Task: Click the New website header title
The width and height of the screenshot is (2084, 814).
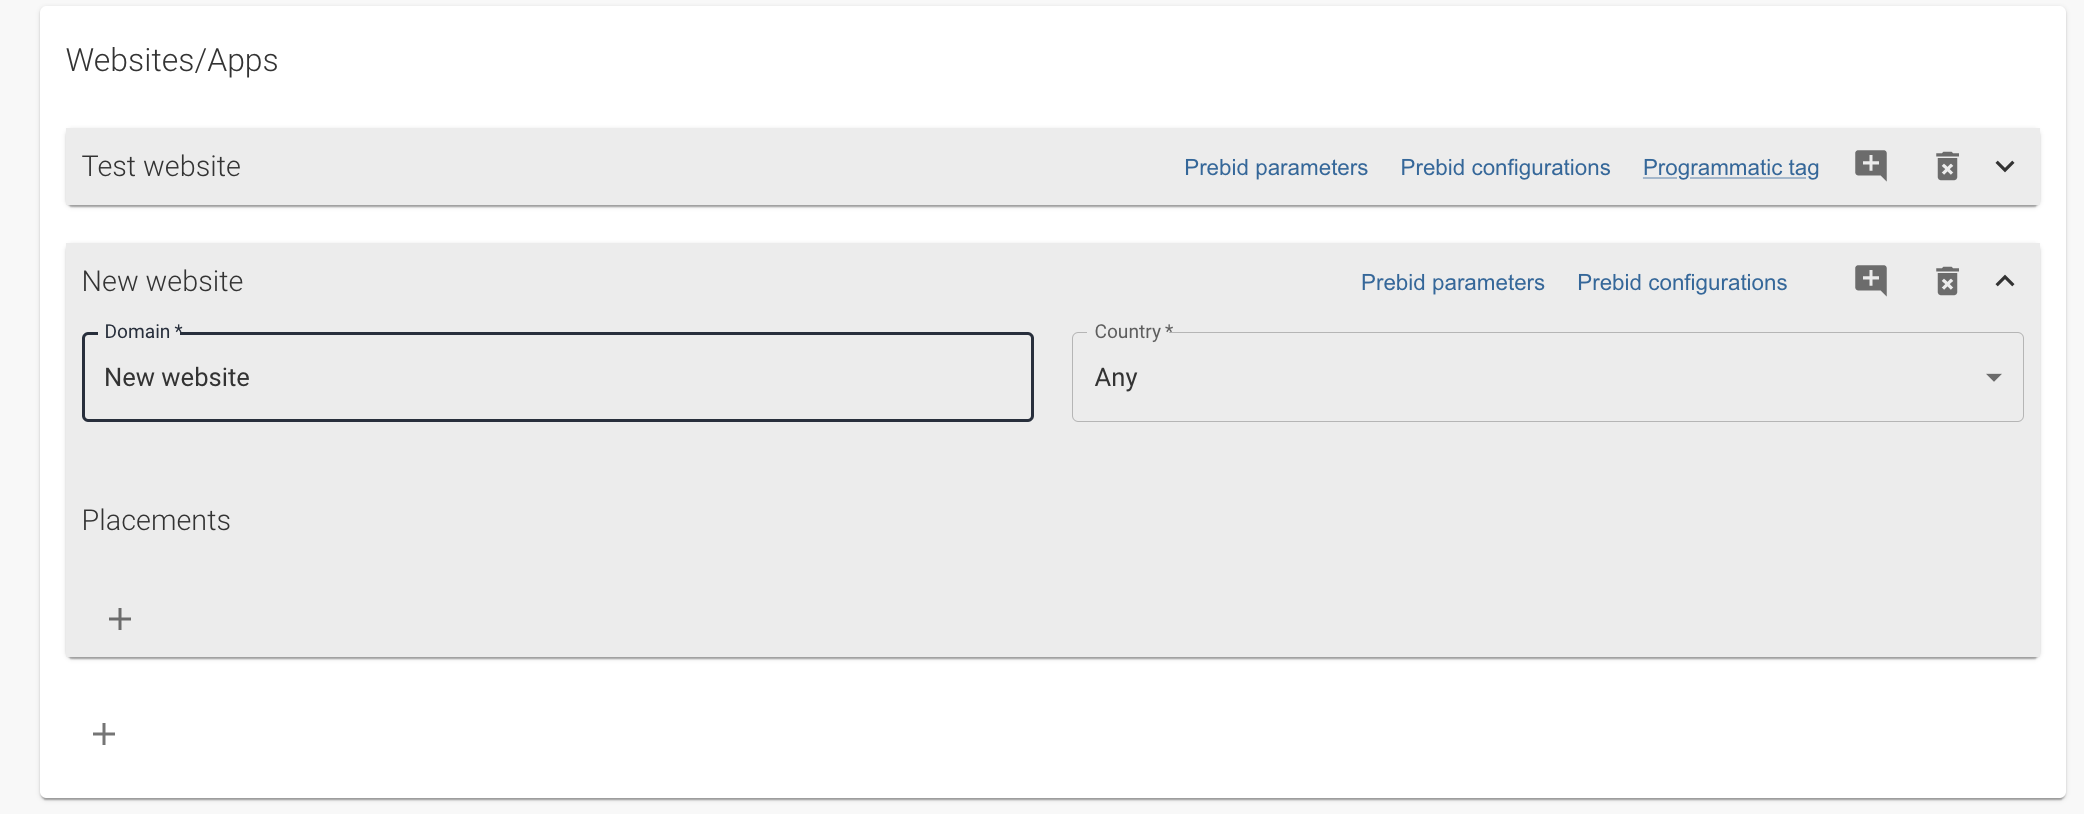Action: (162, 281)
